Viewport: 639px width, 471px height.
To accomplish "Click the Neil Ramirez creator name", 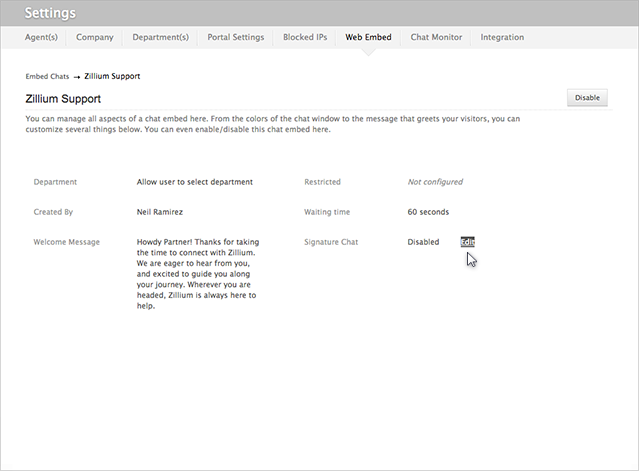I will (160, 212).
